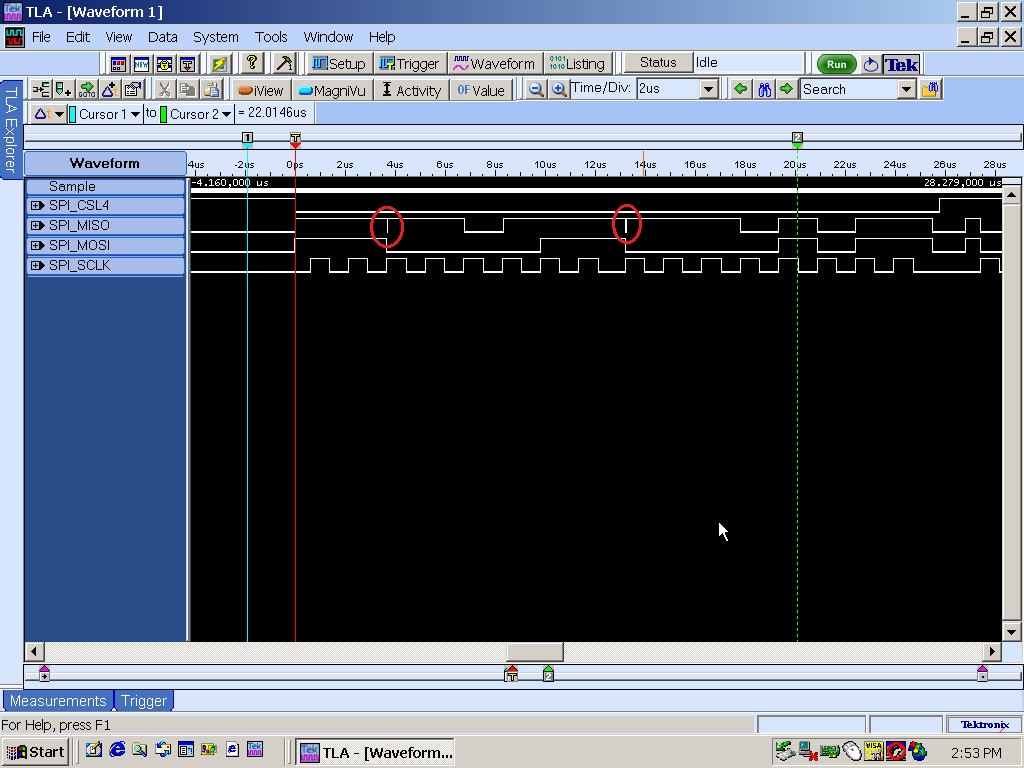
Task: Click the green search backward arrow
Action: (x=741, y=89)
